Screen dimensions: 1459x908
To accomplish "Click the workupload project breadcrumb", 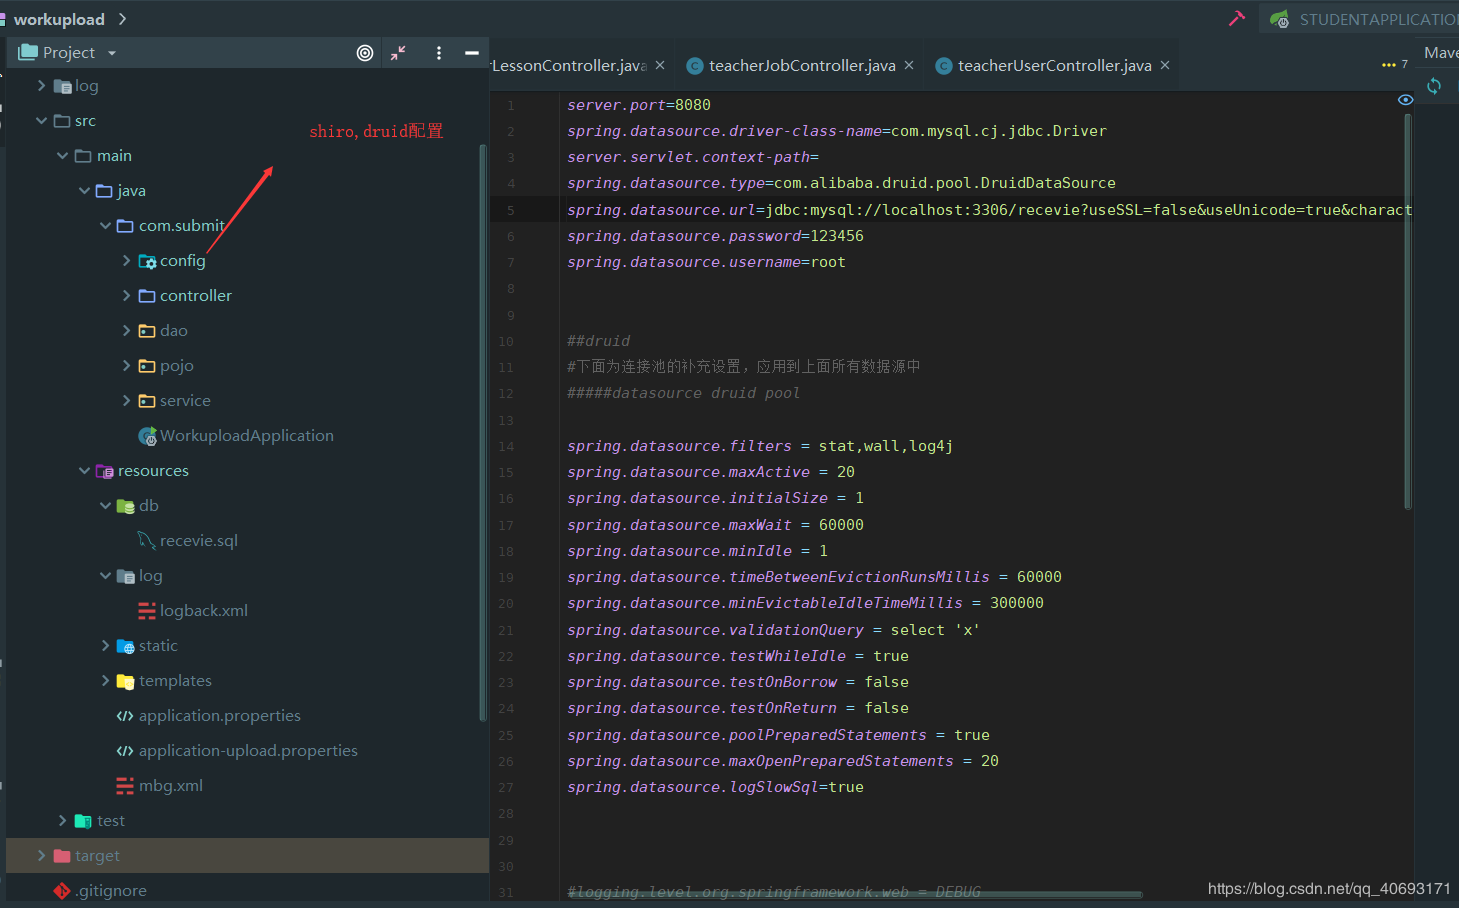I will (x=59, y=19).
